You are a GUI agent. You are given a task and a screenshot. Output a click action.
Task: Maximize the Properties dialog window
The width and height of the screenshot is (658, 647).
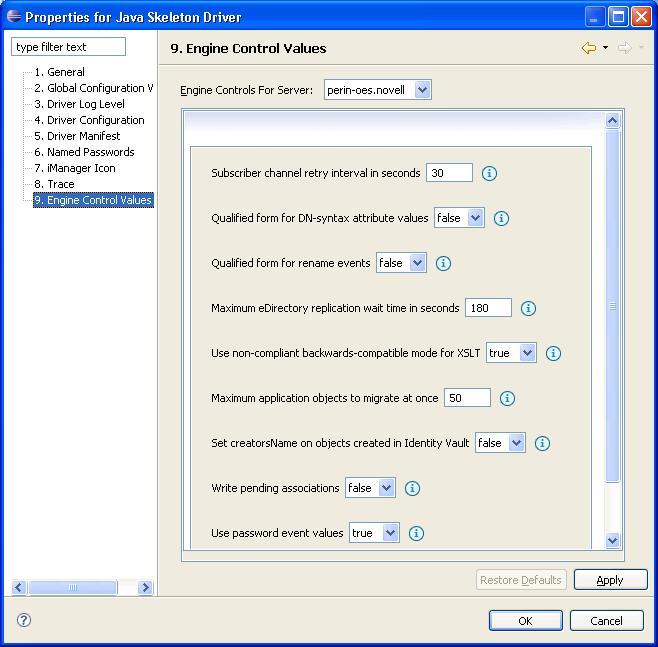pos(618,17)
